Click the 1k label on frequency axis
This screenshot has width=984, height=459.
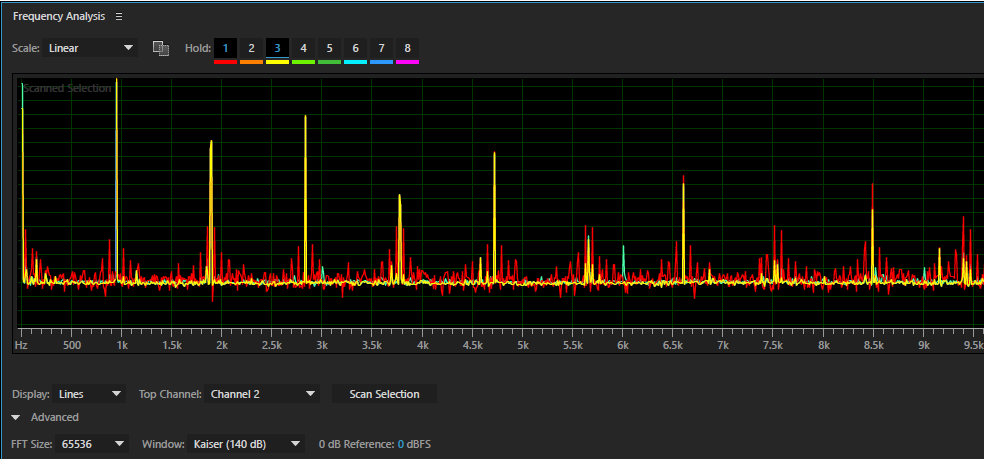click(122, 345)
